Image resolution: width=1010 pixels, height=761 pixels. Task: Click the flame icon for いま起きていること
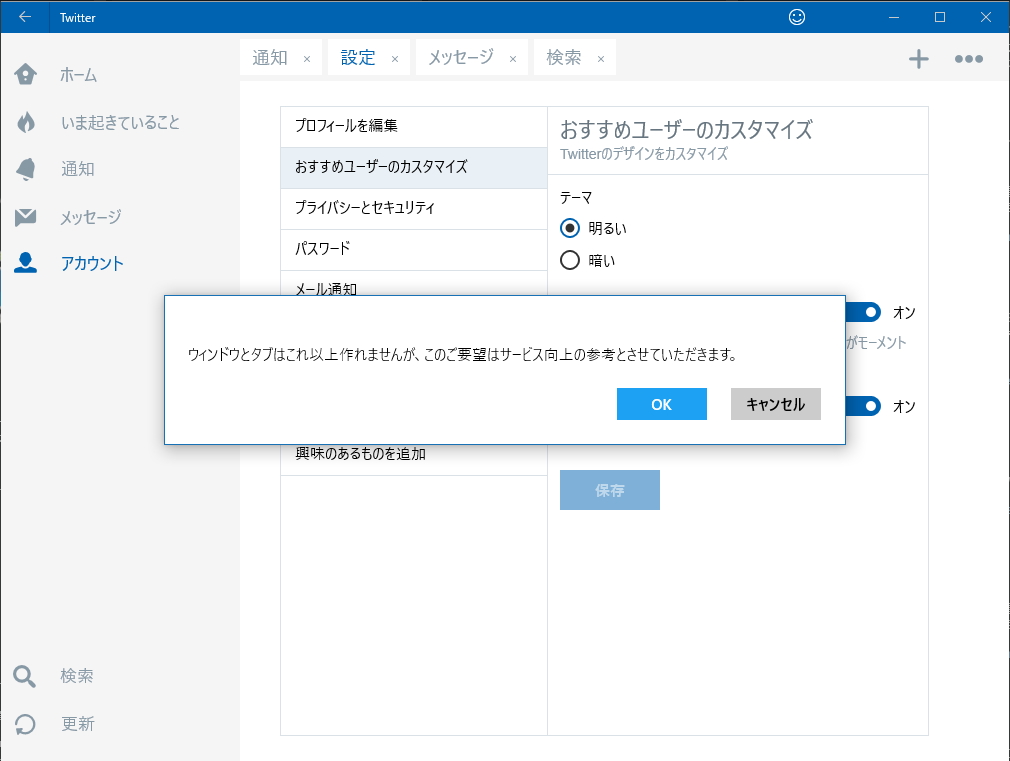26,122
